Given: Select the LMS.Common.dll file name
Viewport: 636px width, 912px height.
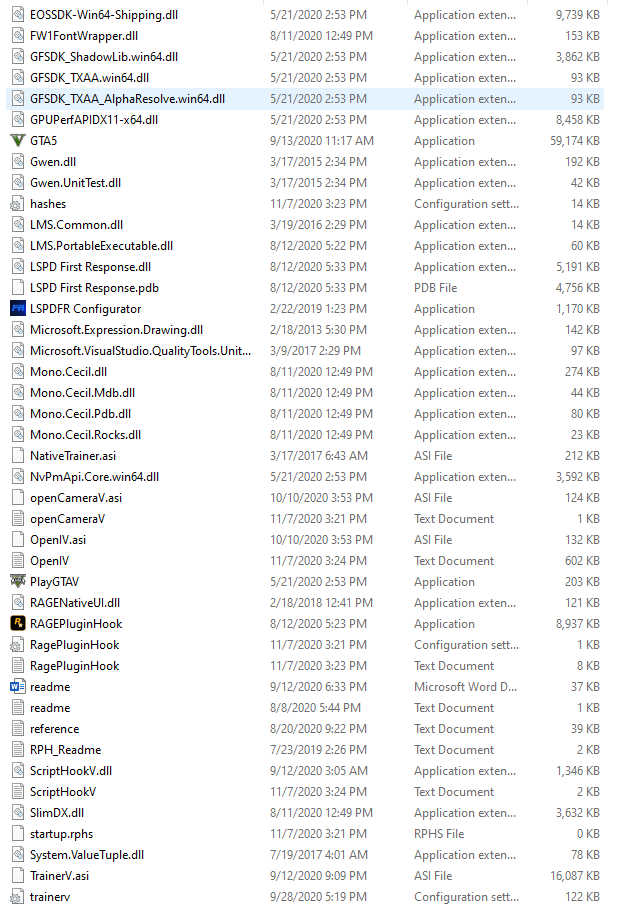Looking at the screenshot, I should 77,225.
